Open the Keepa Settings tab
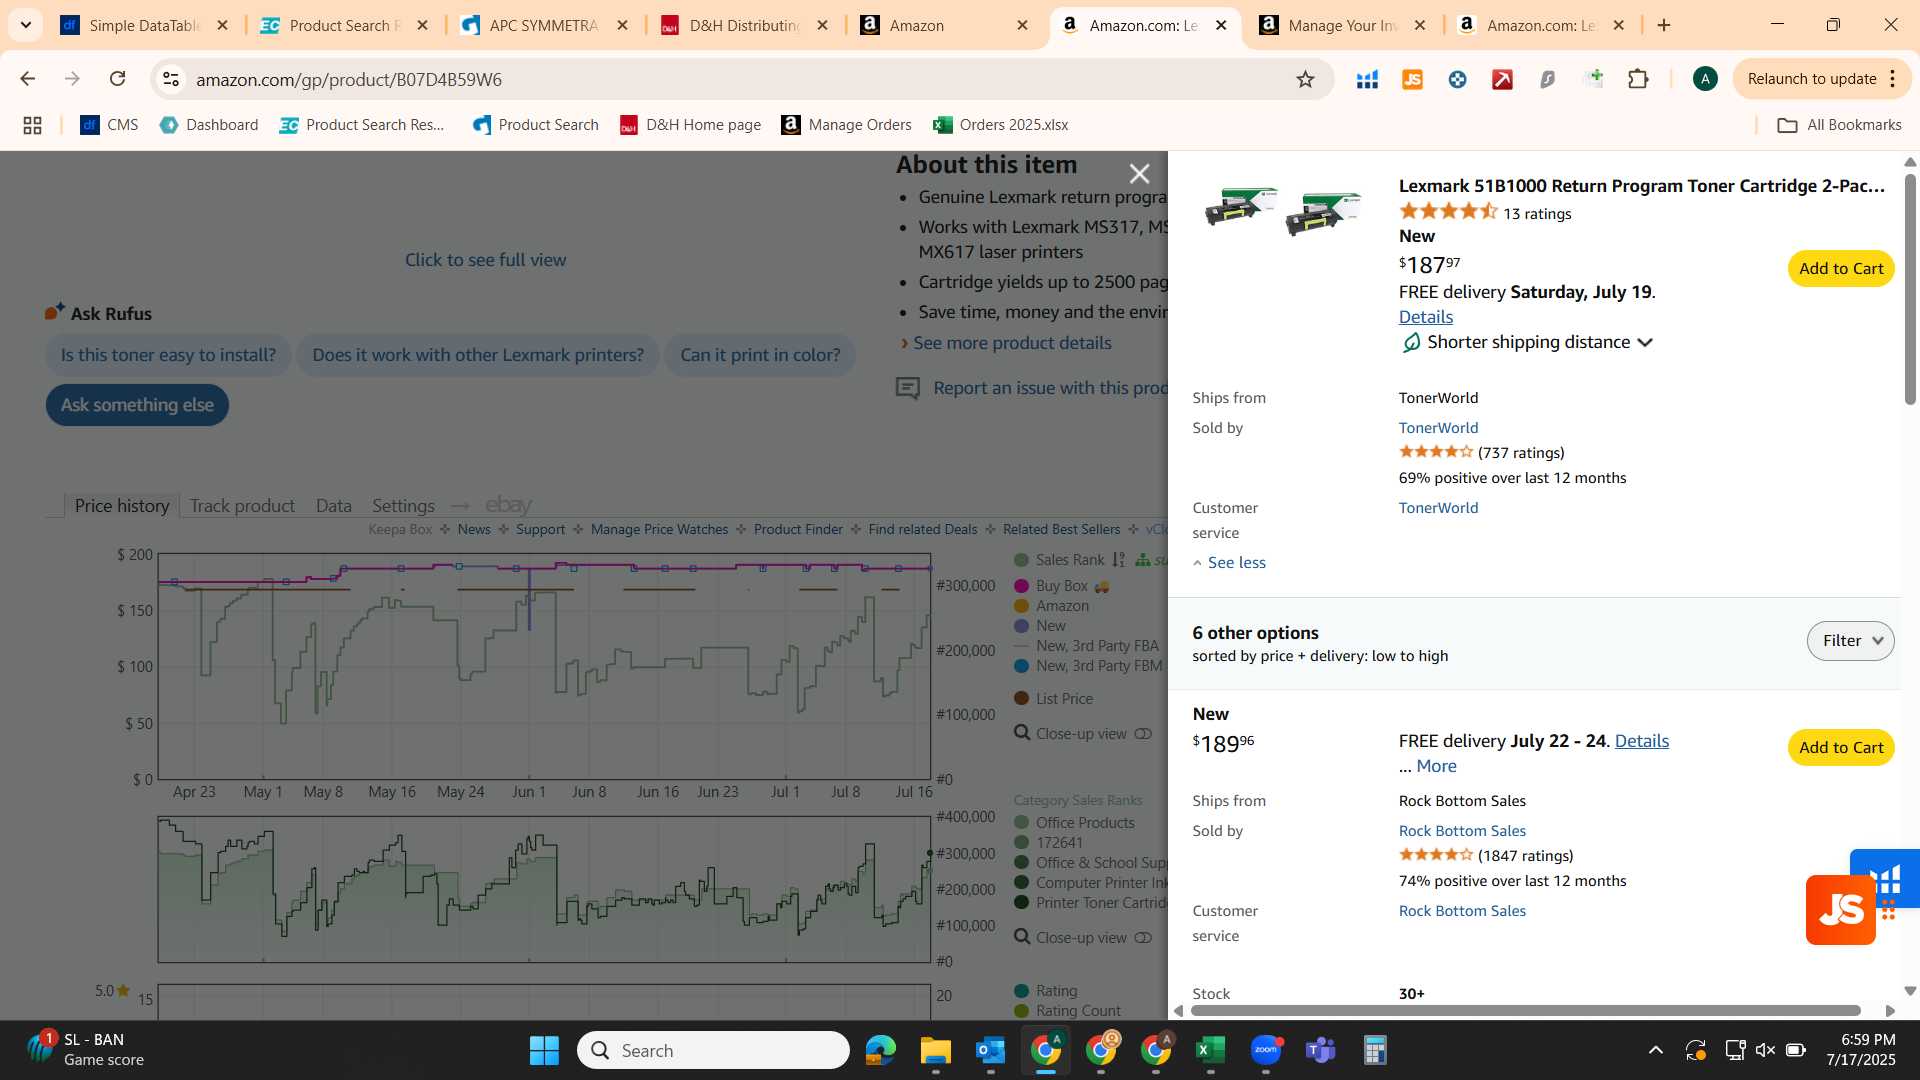1920x1080 pixels. [403, 506]
